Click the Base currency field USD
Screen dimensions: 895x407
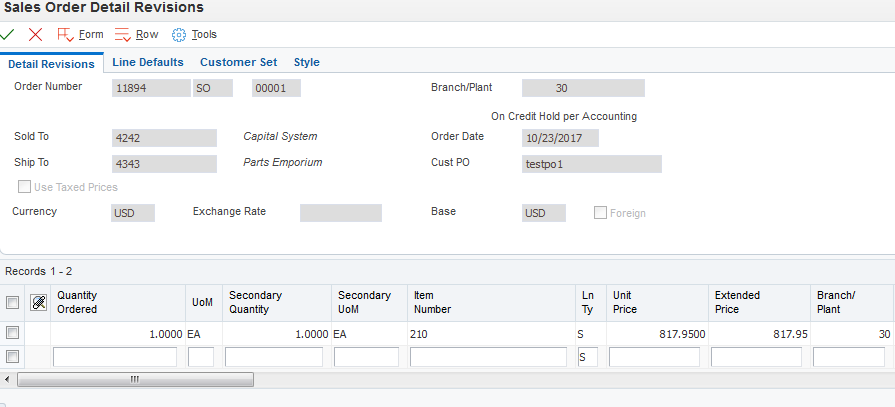tap(544, 213)
